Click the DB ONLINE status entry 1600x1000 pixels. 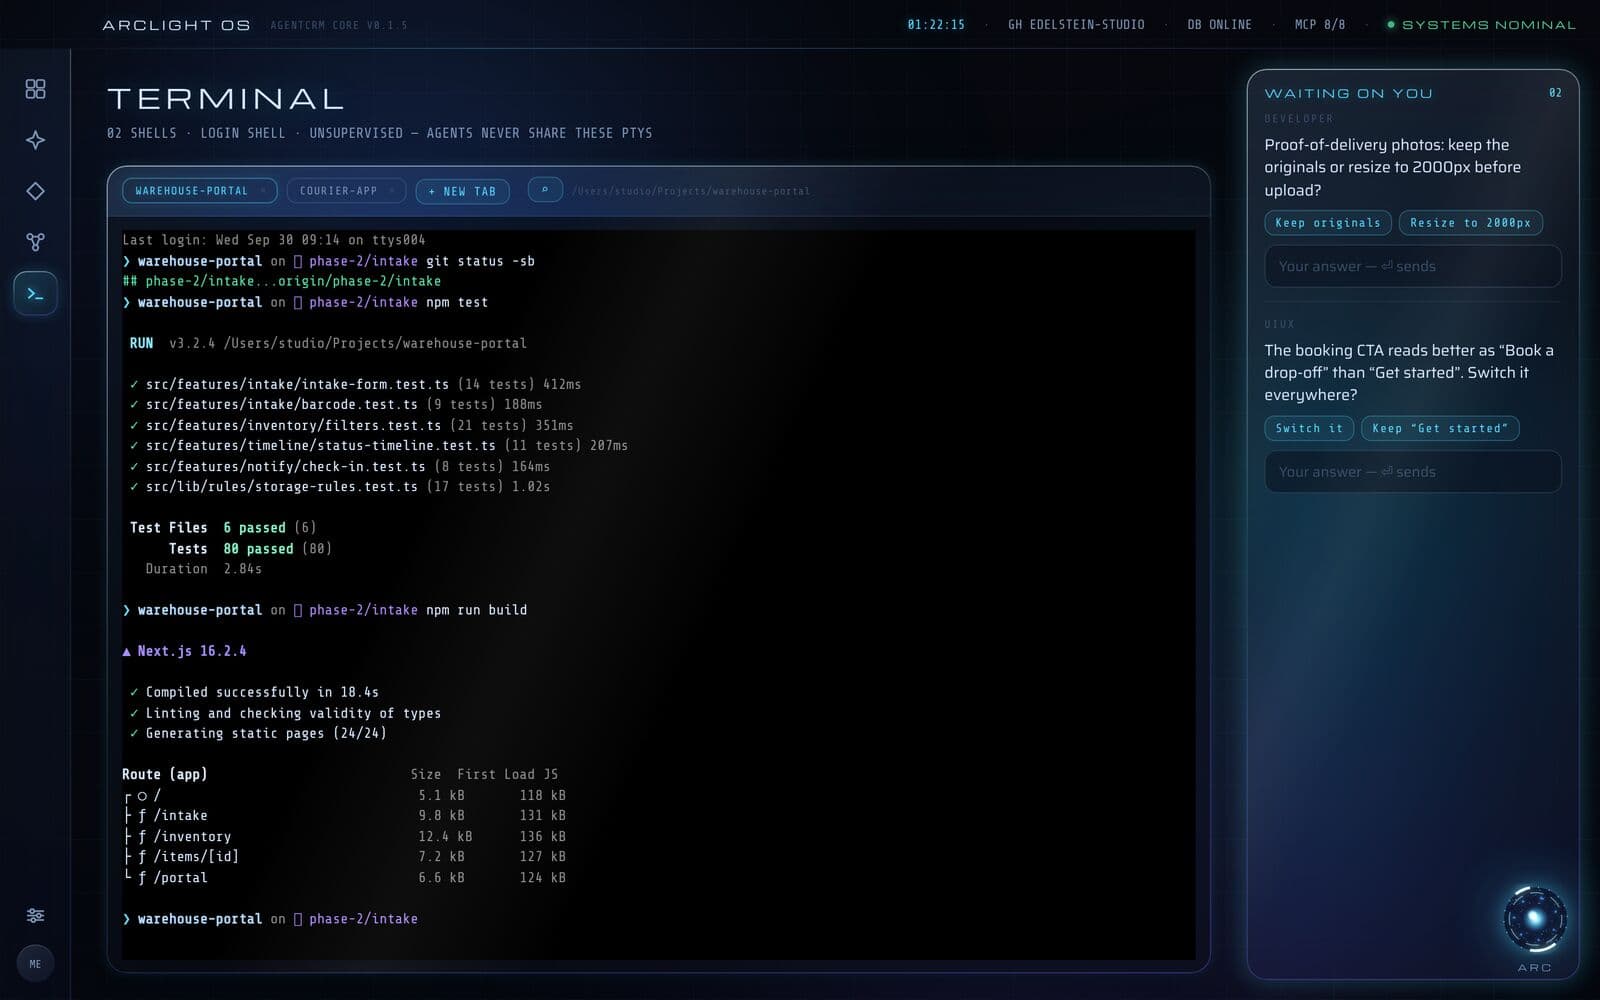click(1219, 25)
